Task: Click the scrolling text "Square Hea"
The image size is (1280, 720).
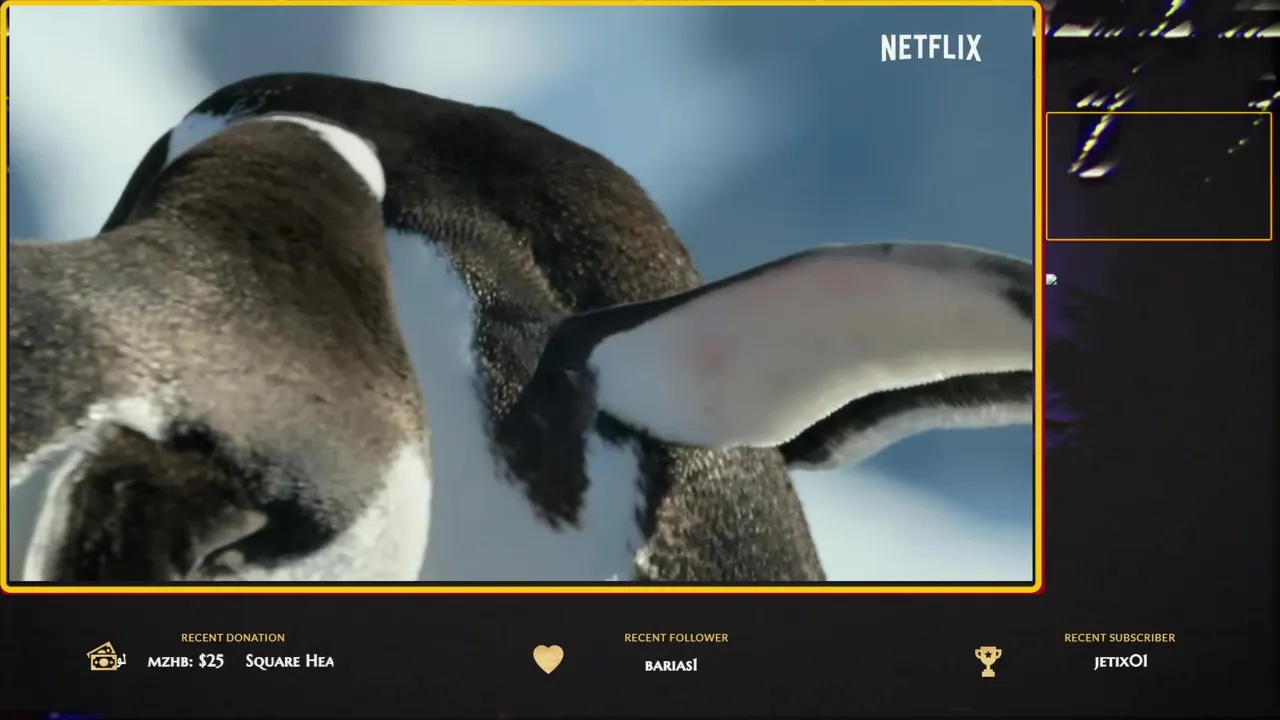Action: [290, 661]
